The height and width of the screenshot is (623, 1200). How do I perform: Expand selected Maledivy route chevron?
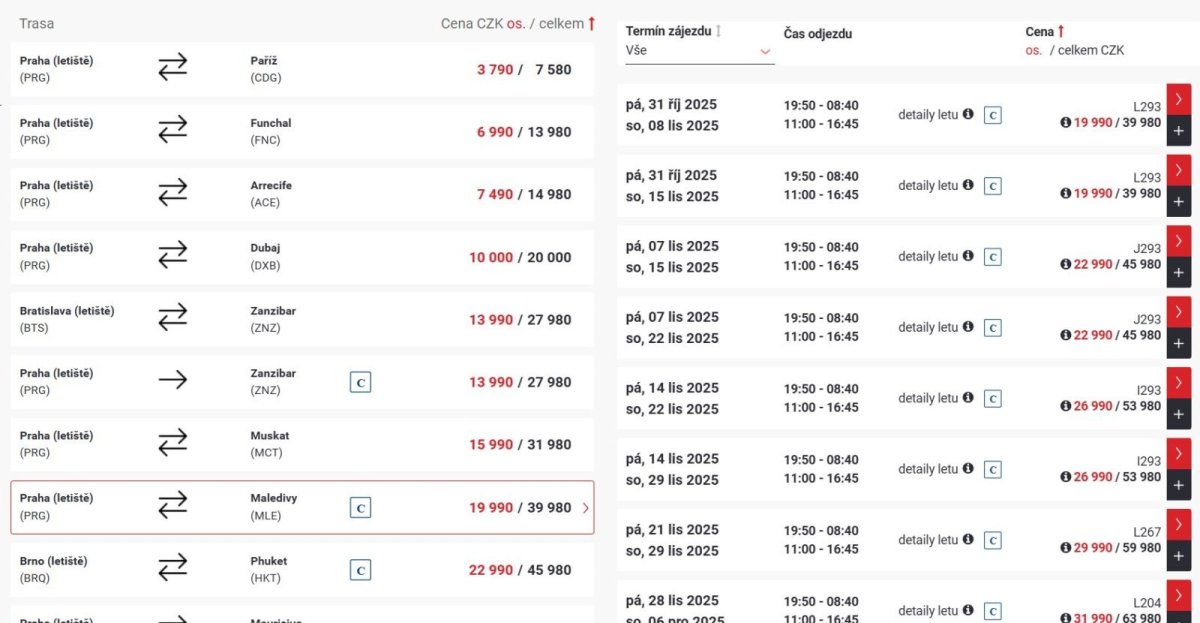tap(585, 508)
